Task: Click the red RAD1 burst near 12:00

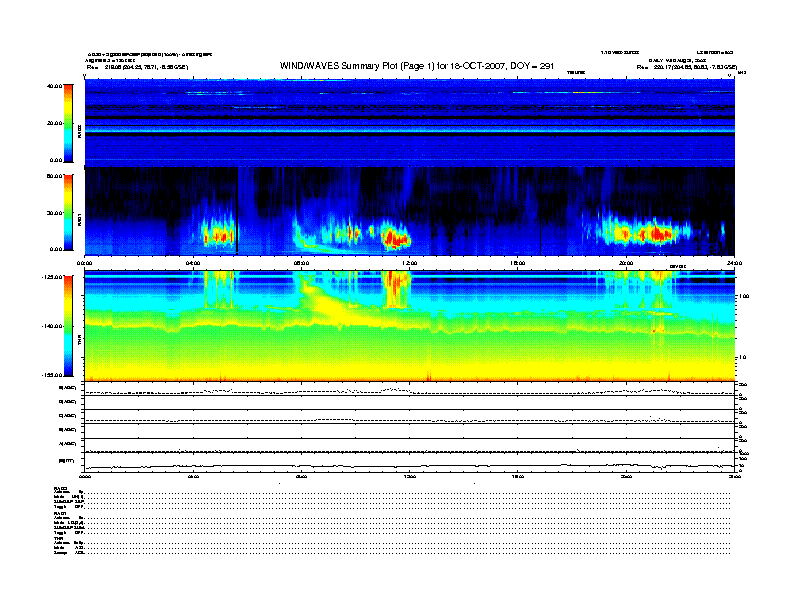Action: click(x=395, y=239)
